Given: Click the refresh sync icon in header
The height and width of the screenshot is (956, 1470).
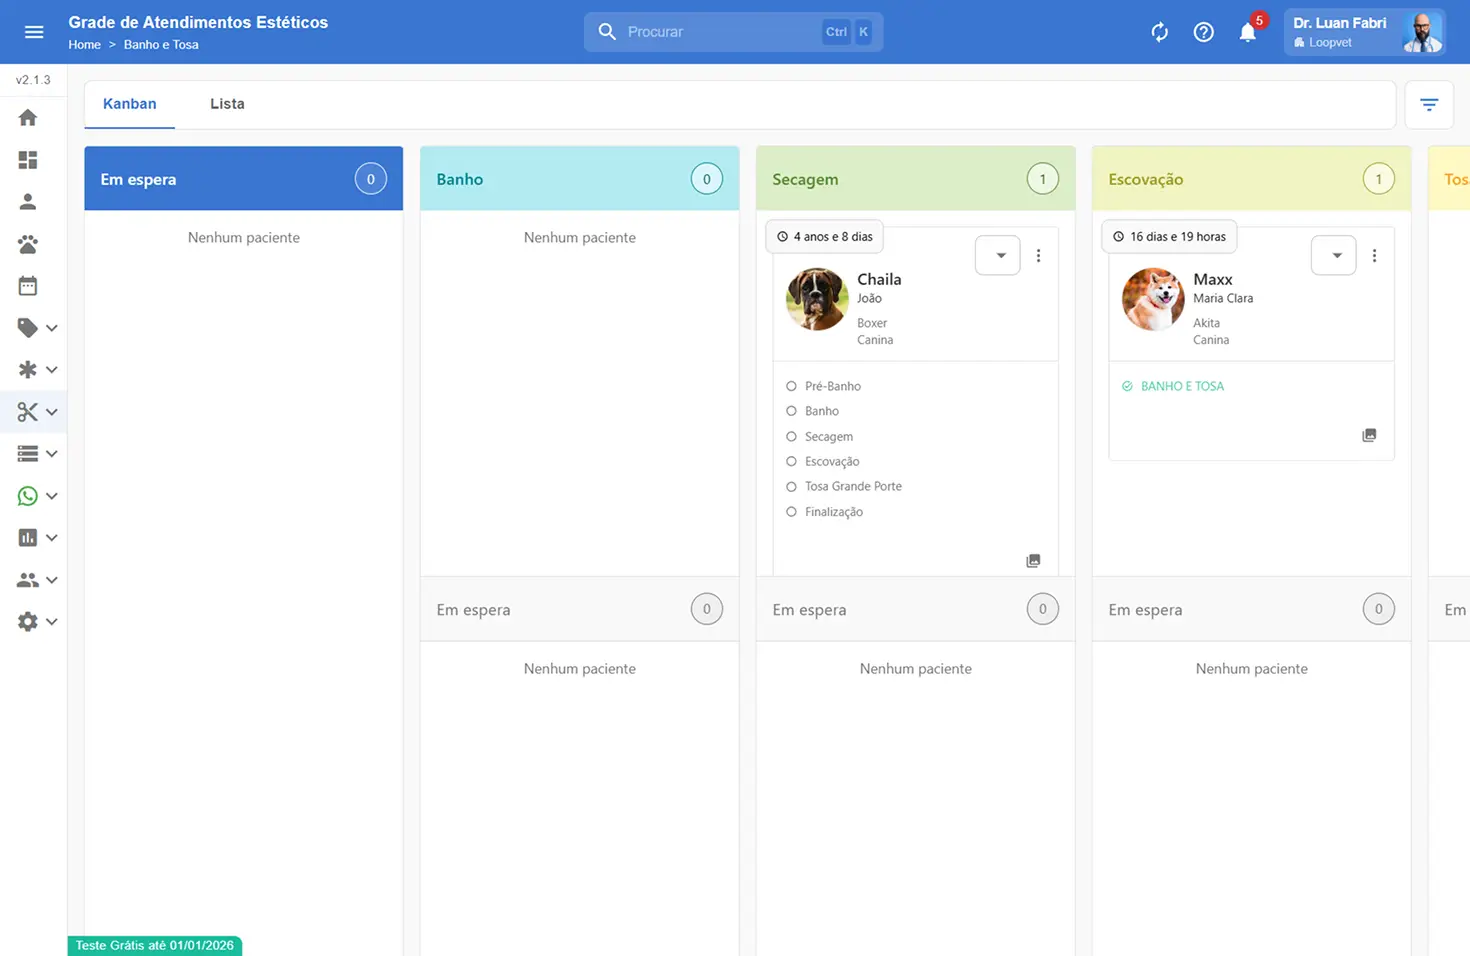Looking at the screenshot, I should tap(1159, 32).
